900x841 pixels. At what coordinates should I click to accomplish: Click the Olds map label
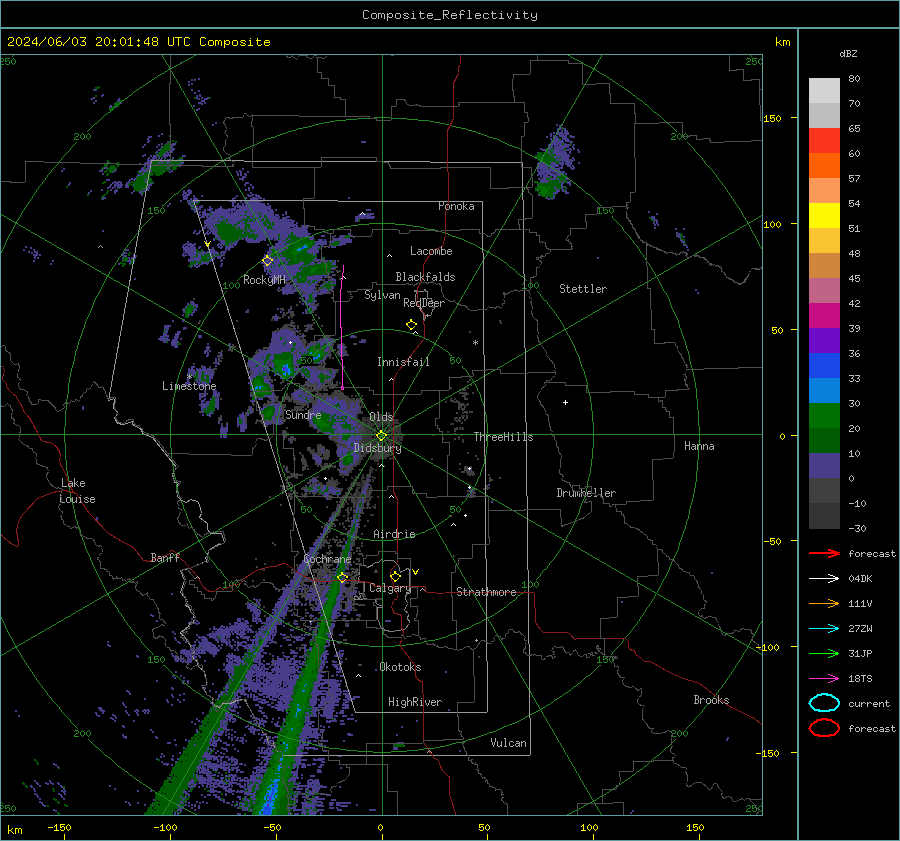(381, 417)
